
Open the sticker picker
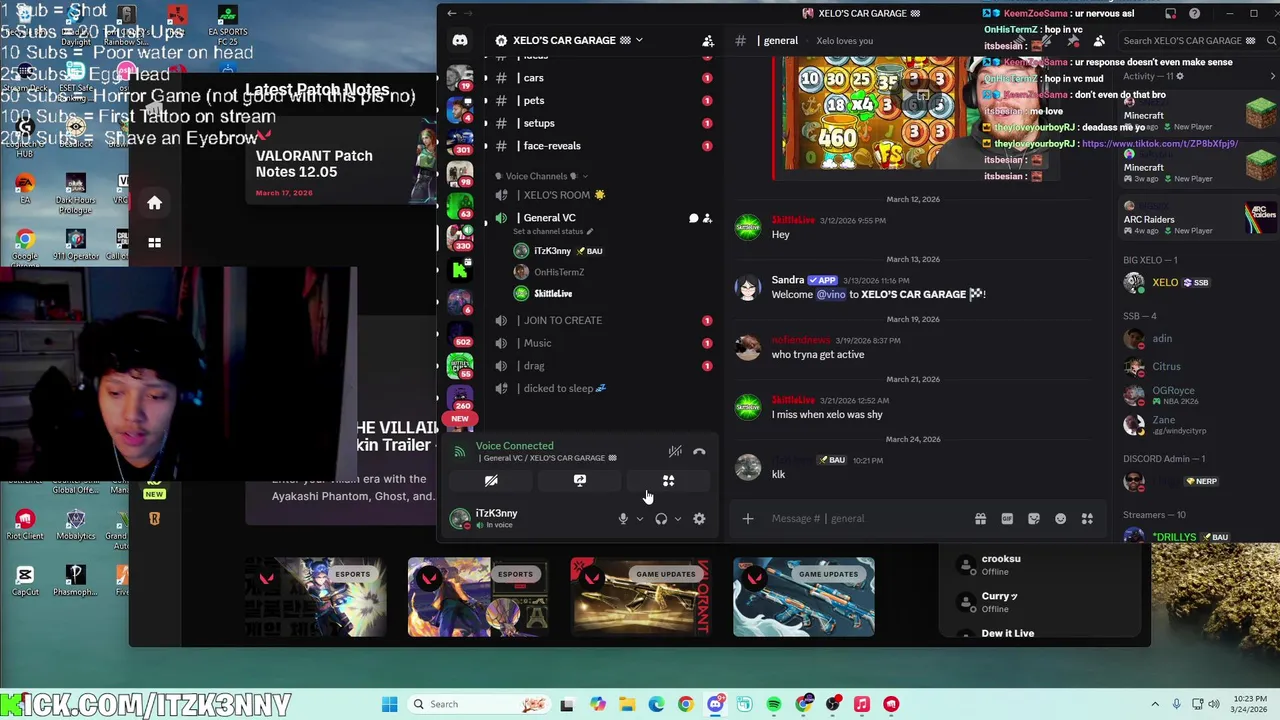[x=1034, y=519]
